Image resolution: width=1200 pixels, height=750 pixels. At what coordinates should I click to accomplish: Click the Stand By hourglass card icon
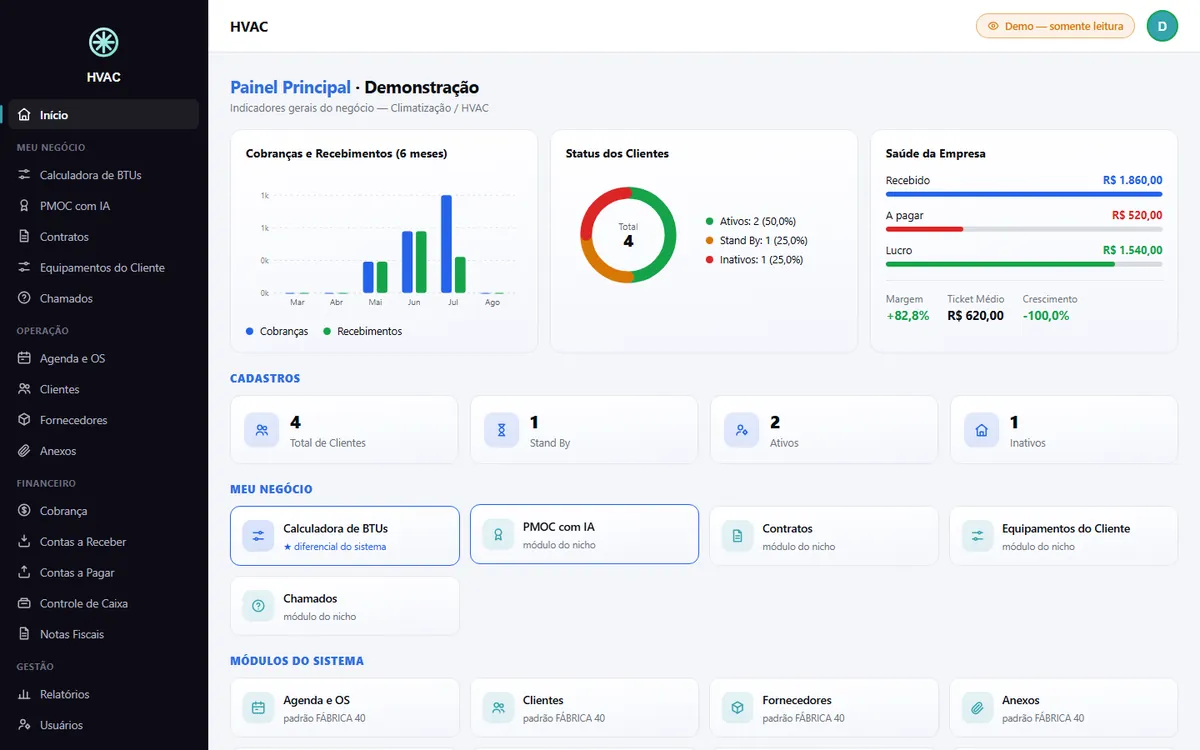501,430
